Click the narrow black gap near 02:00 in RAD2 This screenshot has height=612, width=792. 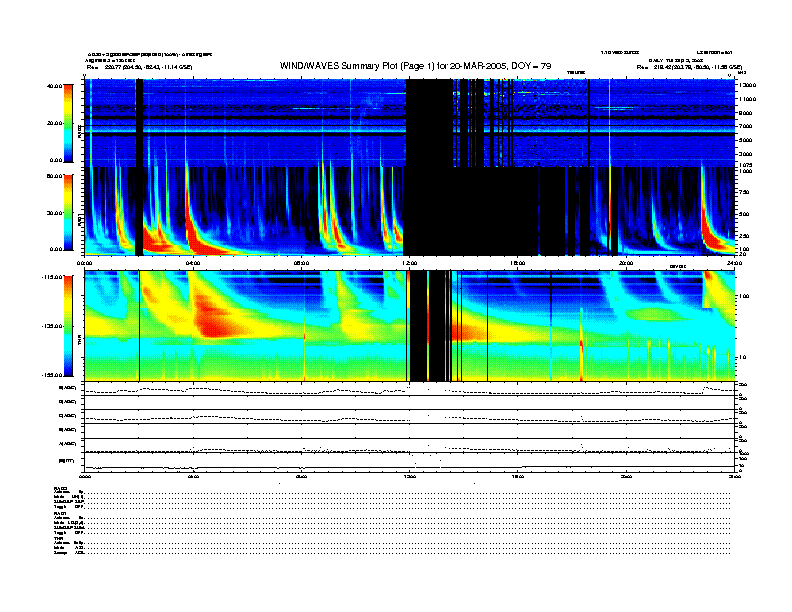coord(139,123)
